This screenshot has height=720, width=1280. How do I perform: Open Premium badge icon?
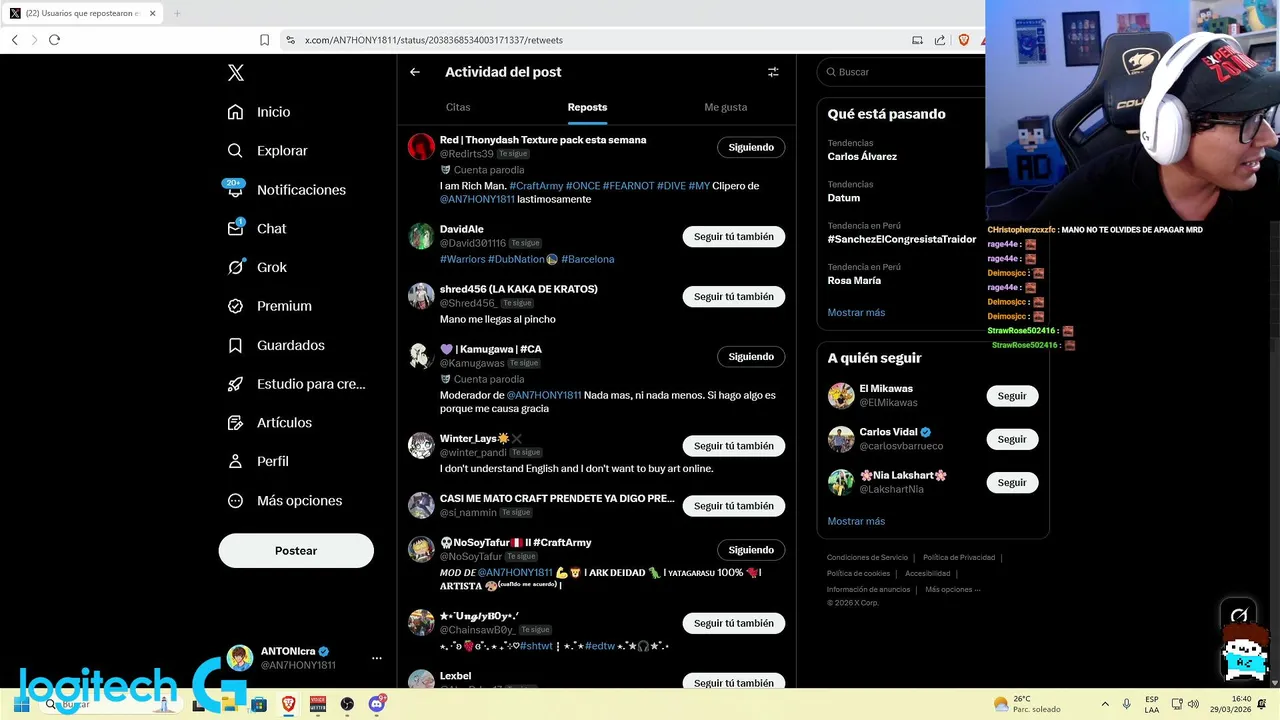[235, 306]
